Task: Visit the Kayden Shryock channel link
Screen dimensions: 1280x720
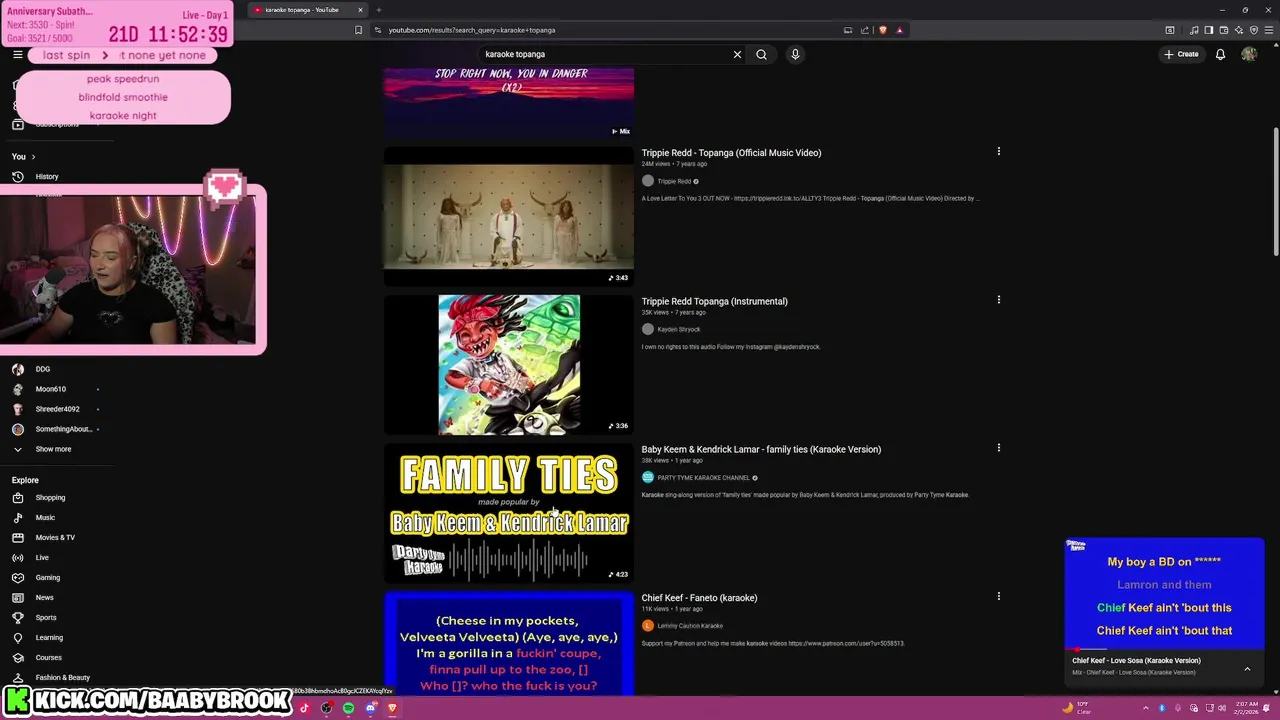Action: pos(678,329)
